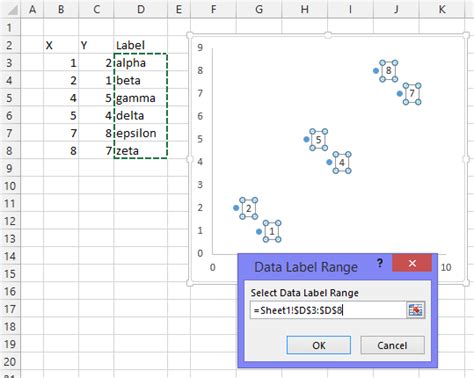Screen dimensions: 474x378
Task: Click X value 4 in row 5
Action: [61, 98]
